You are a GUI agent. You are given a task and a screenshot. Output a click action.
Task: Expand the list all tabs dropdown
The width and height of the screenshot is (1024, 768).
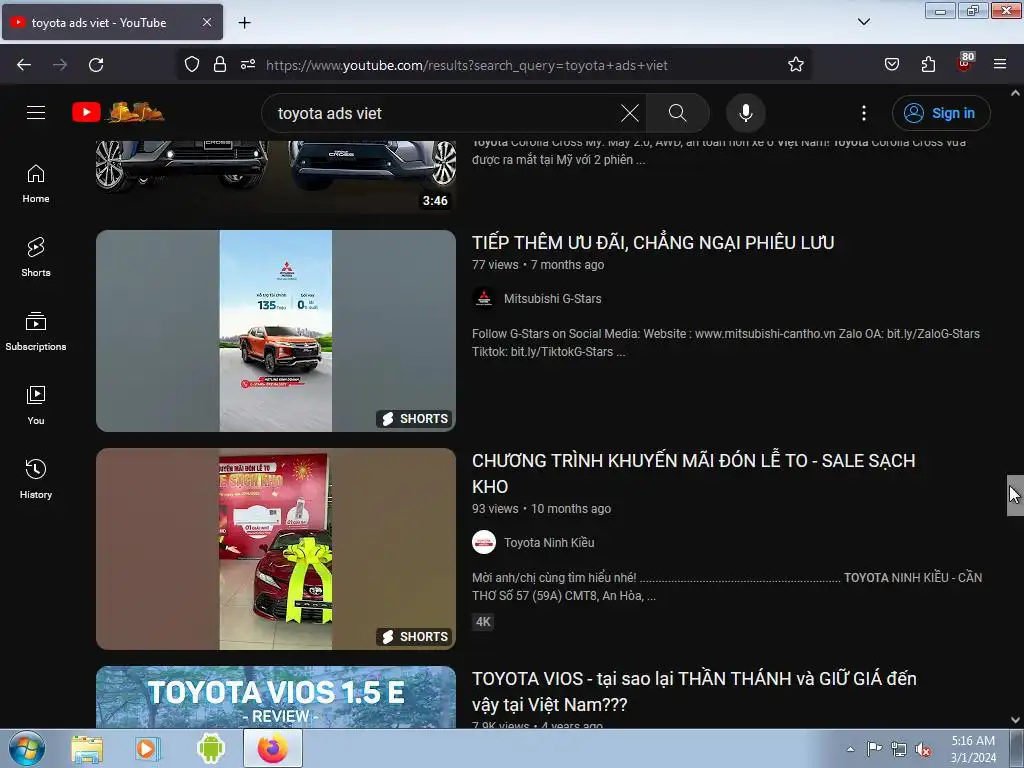click(863, 22)
